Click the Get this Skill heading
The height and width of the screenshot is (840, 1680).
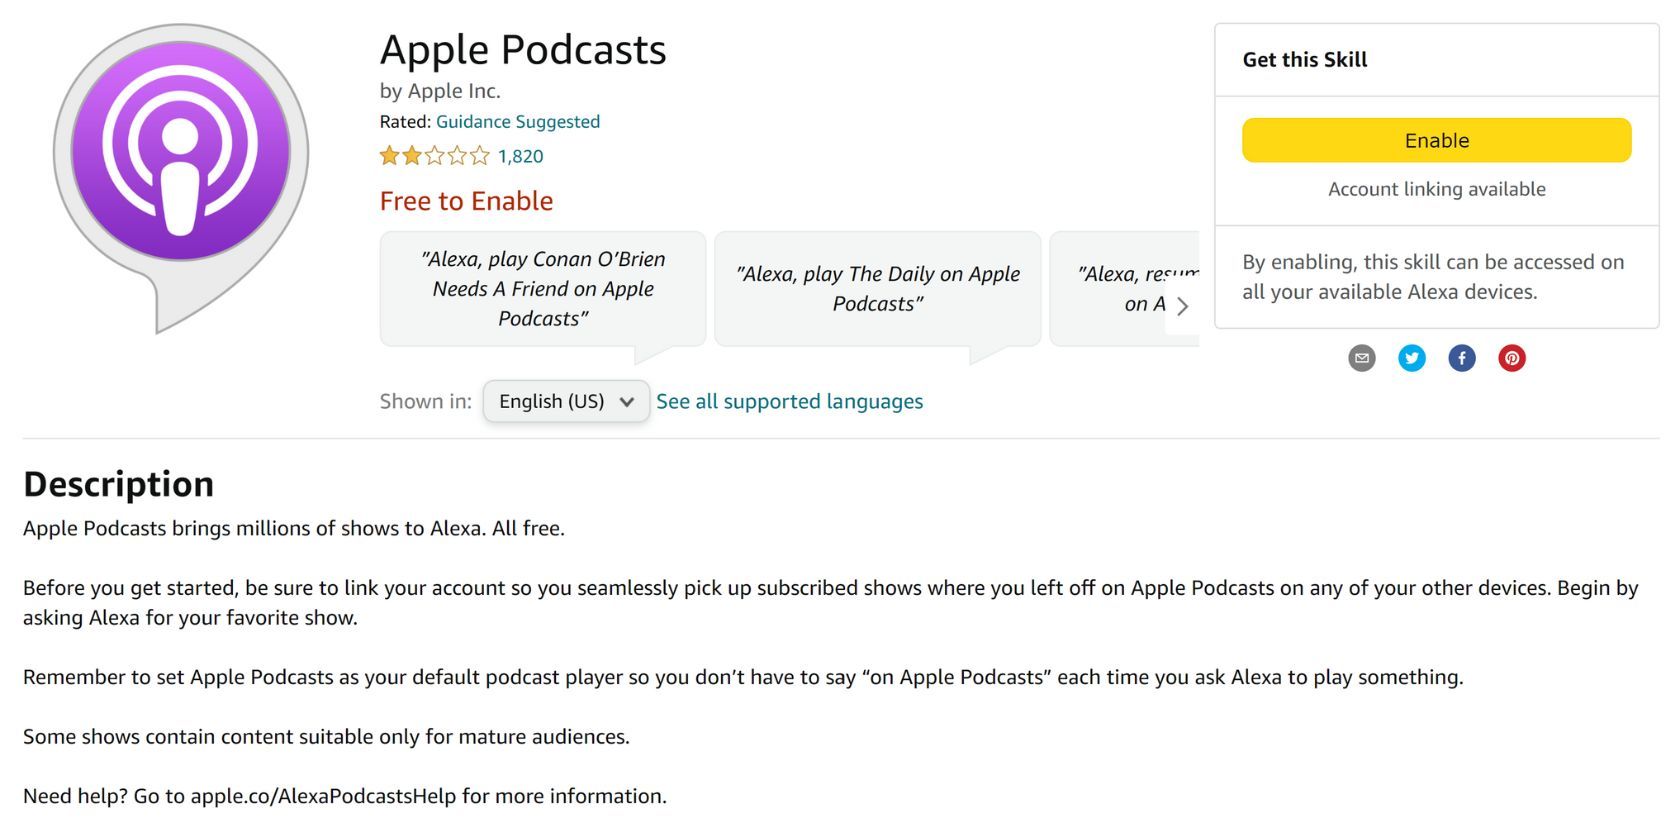point(1304,59)
